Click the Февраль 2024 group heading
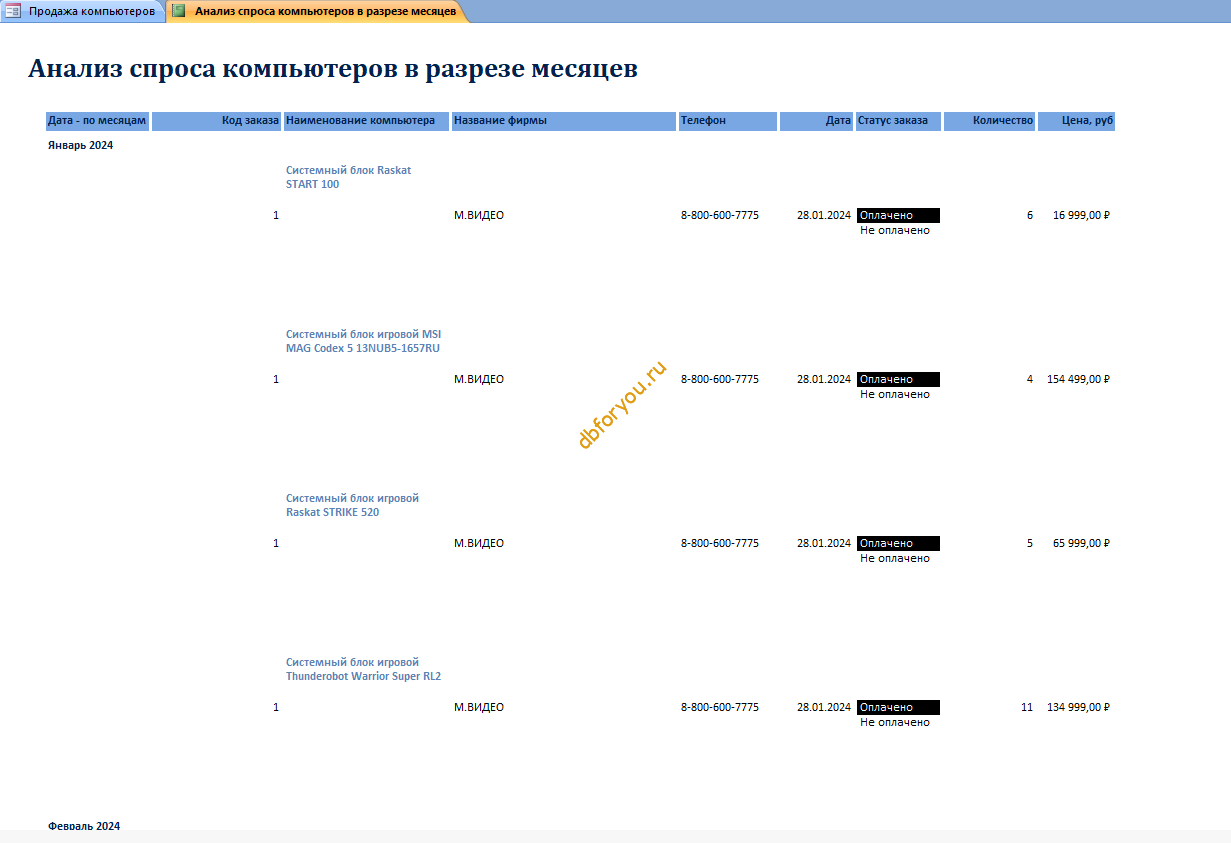Image resolution: width=1231 pixels, height=843 pixels. click(x=84, y=825)
